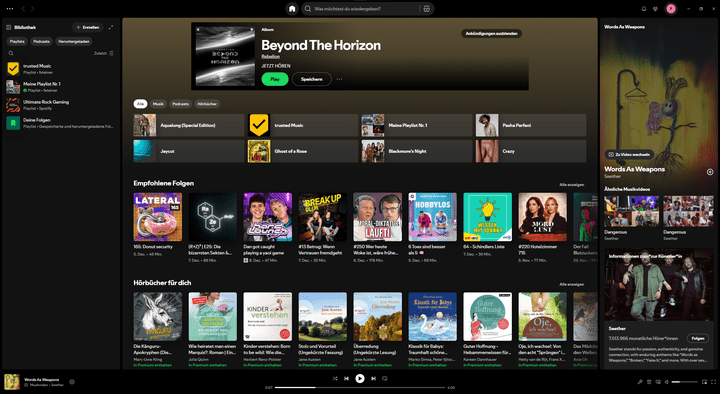Add Words As Weapons to library in player bar

(72, 382)
